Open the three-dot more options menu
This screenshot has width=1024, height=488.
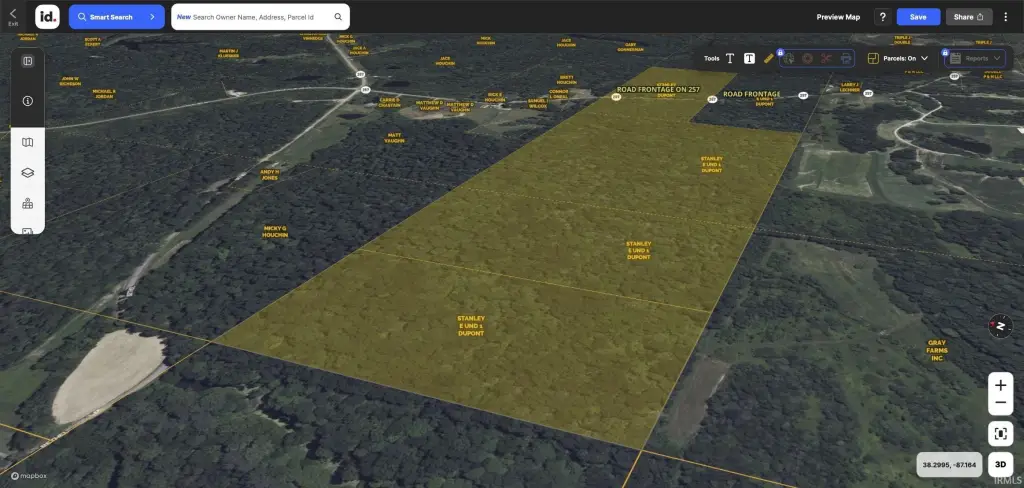tap(1005, 17)
